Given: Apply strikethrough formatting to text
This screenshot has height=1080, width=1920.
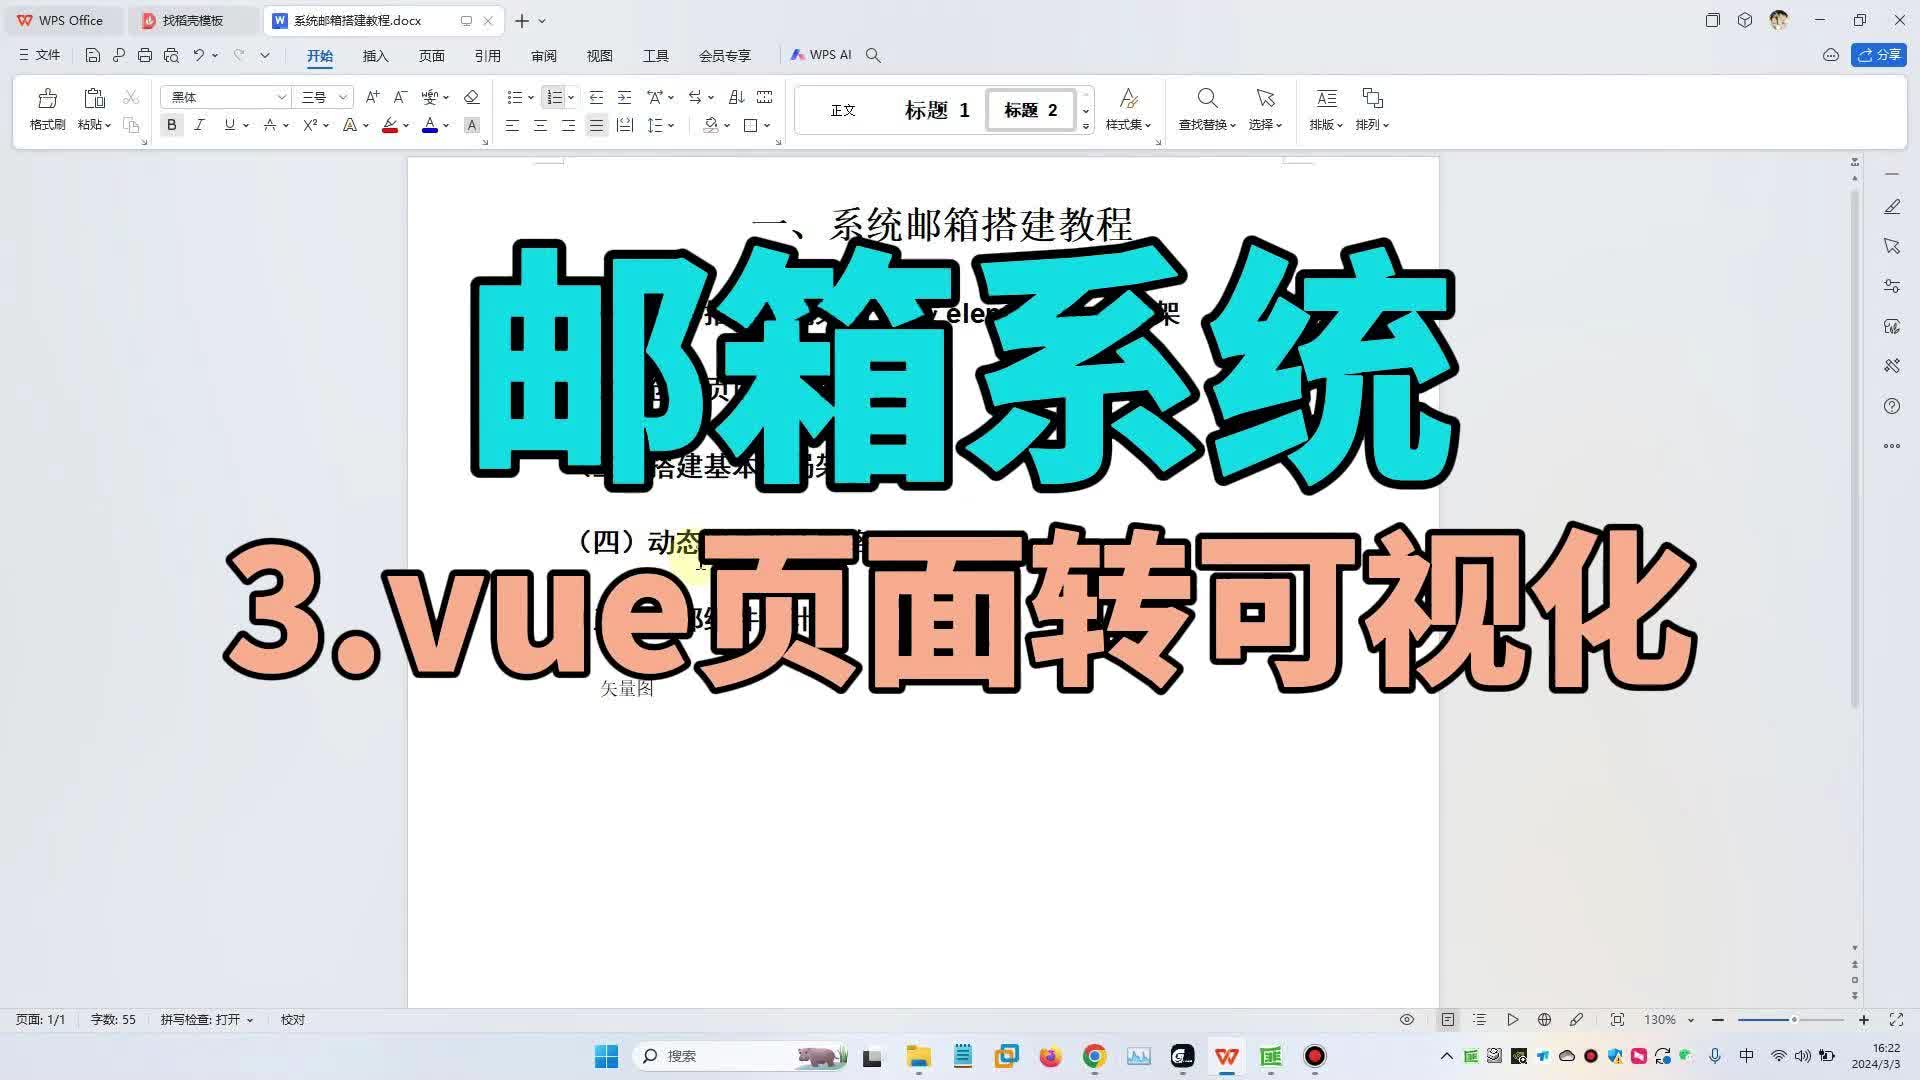Looking at the screenshot, I should click(271, 125).
